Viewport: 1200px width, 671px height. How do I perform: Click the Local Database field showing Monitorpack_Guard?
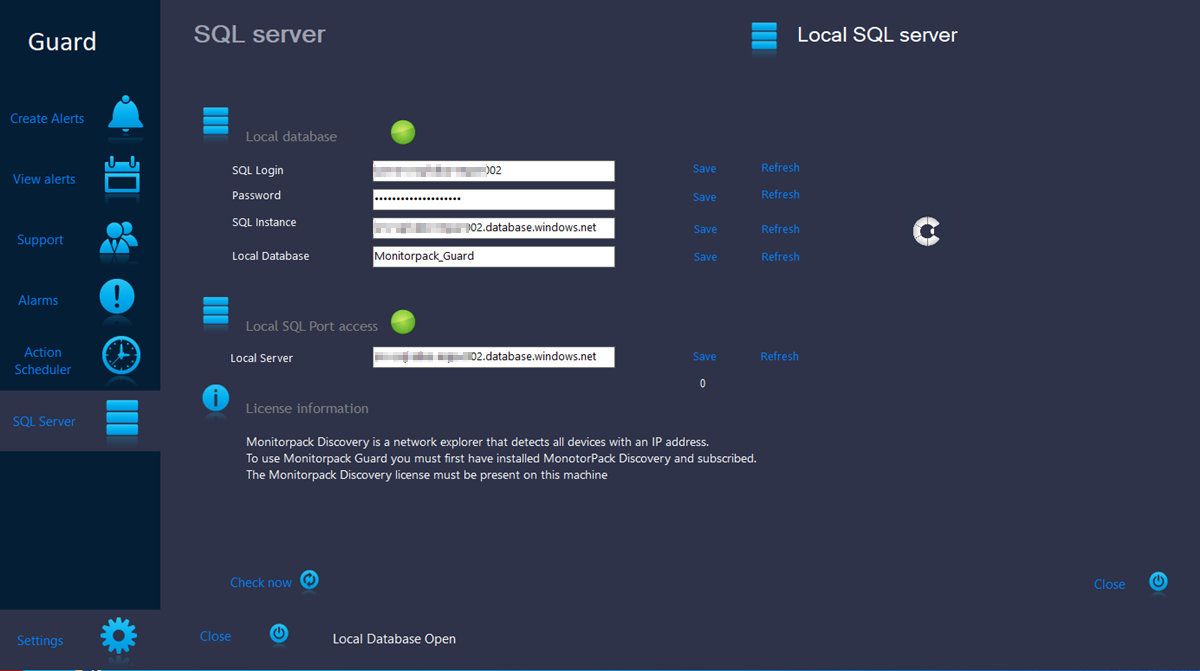494,257
